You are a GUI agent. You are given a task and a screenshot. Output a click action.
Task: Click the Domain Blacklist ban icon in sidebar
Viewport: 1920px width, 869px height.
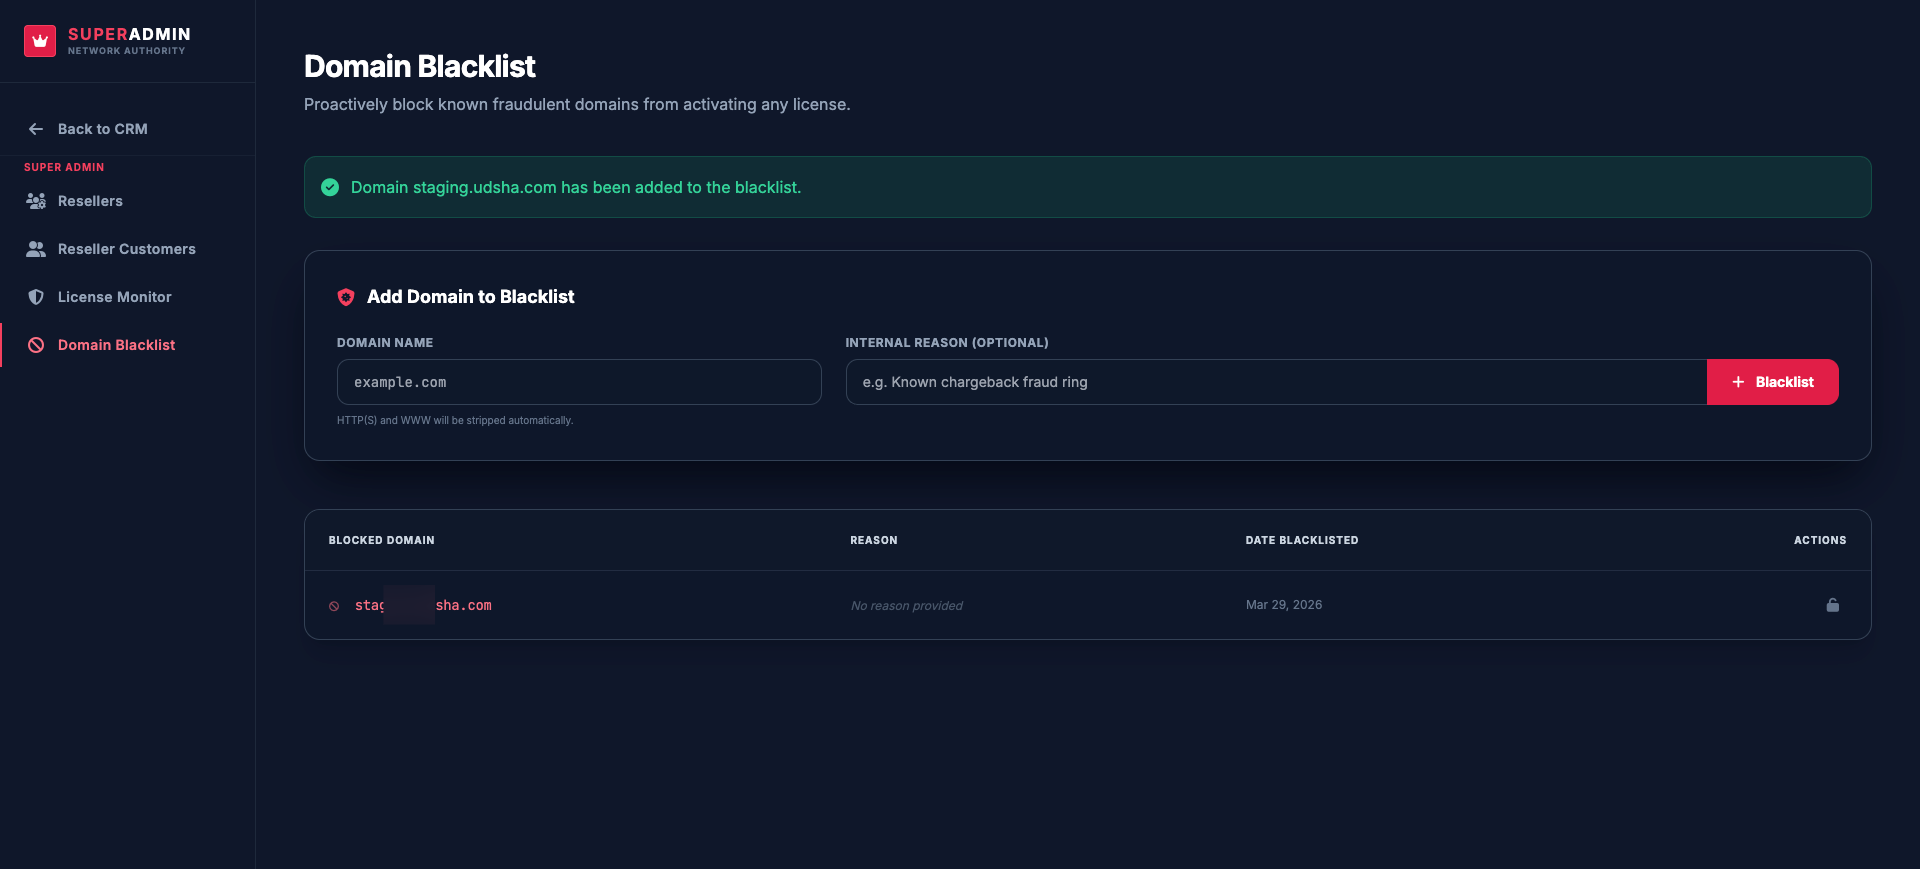(36, 345)
